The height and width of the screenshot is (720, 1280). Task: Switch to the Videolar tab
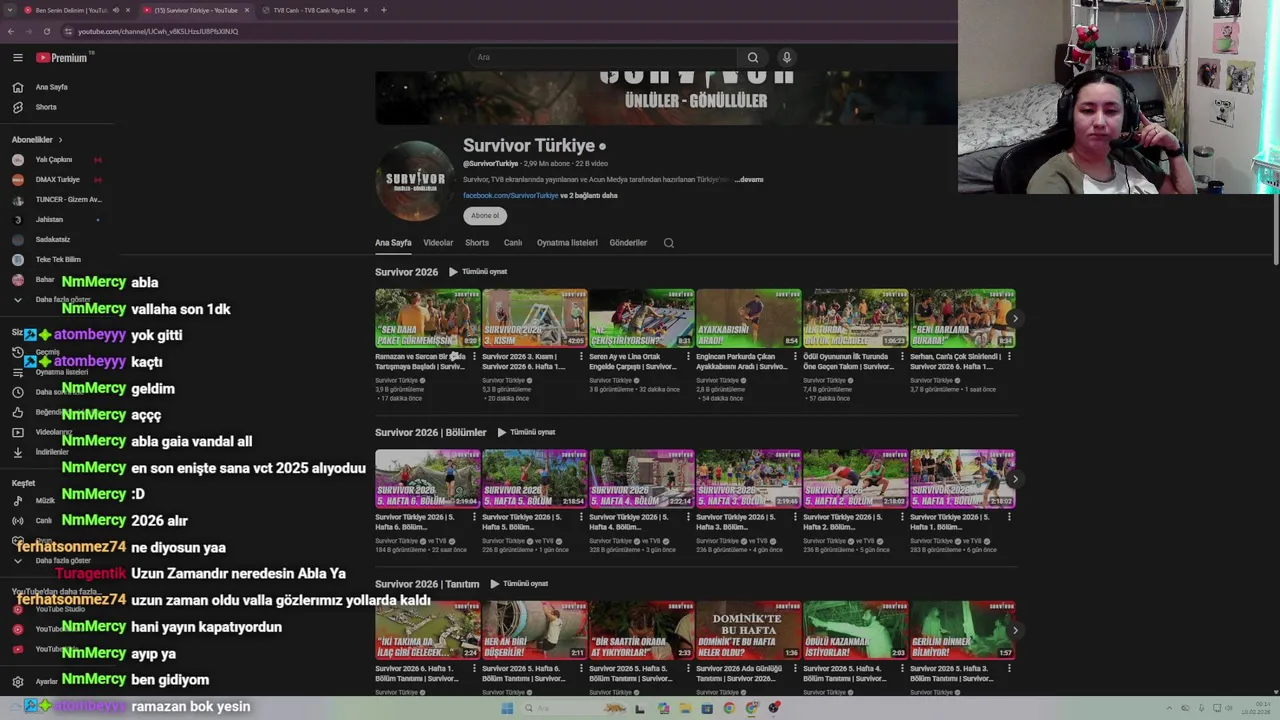438,243
